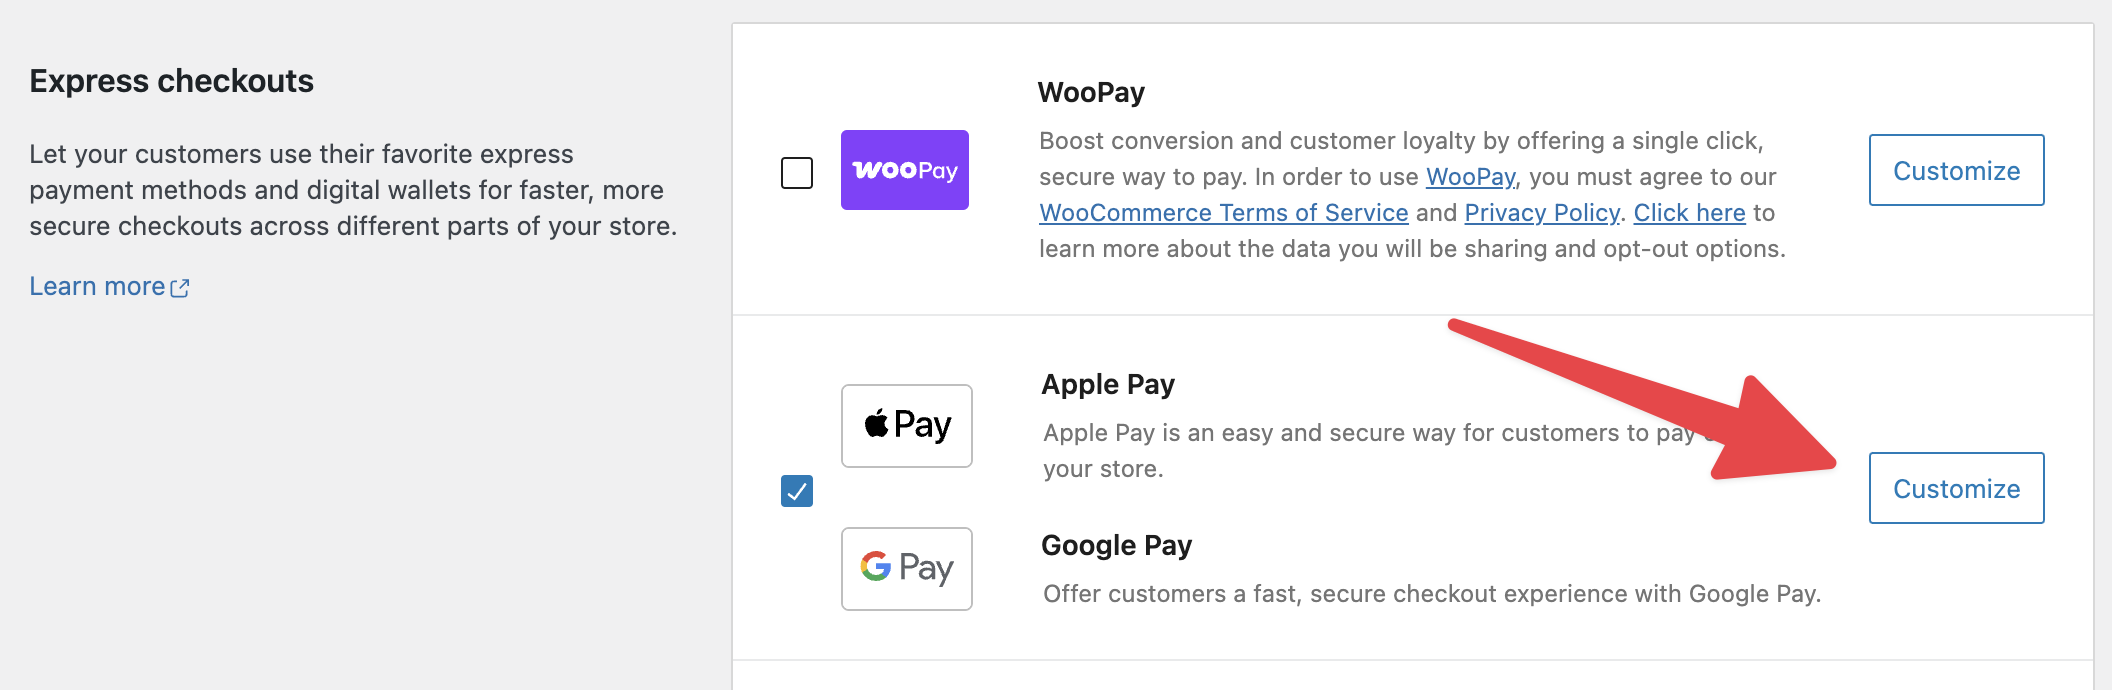This screenshot has width=2112, height=690.
Task: Click the Google Pay section title
Action: click(x=1117, y=545)
